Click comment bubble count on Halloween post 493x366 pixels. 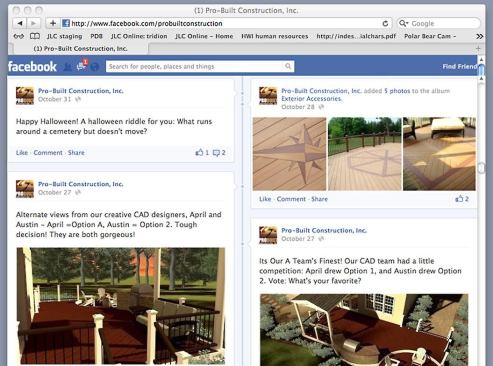click(x=219, y=153)
